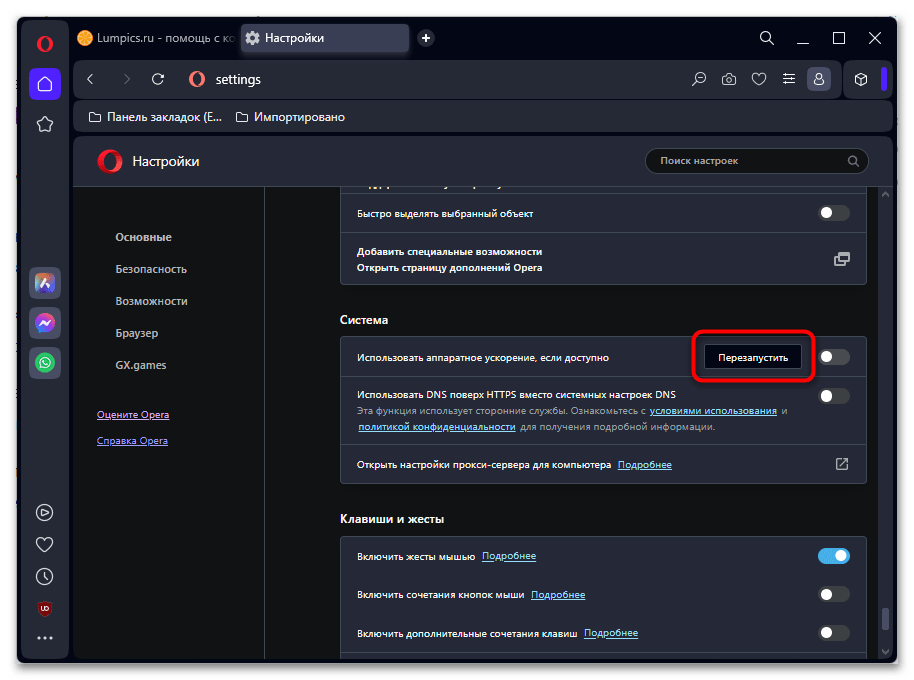Search in tabs magnifier icon
This screenshot has width=914, height=680.
pyautogui.click(x=767, y=38)
